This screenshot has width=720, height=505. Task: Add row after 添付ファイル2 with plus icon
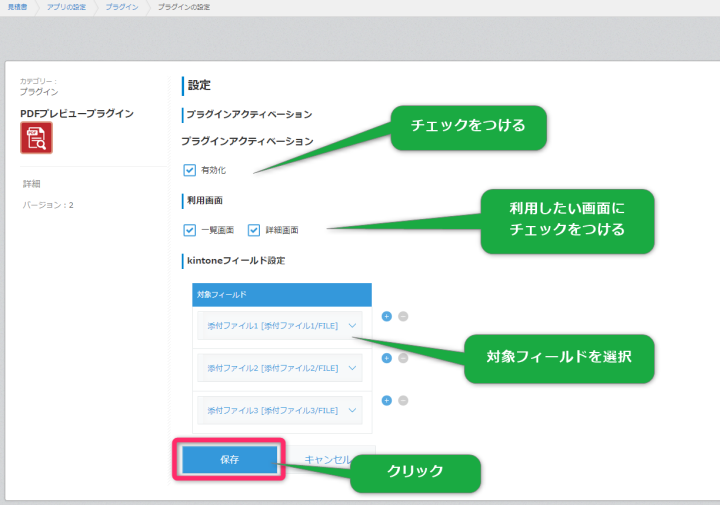[386, 358]
